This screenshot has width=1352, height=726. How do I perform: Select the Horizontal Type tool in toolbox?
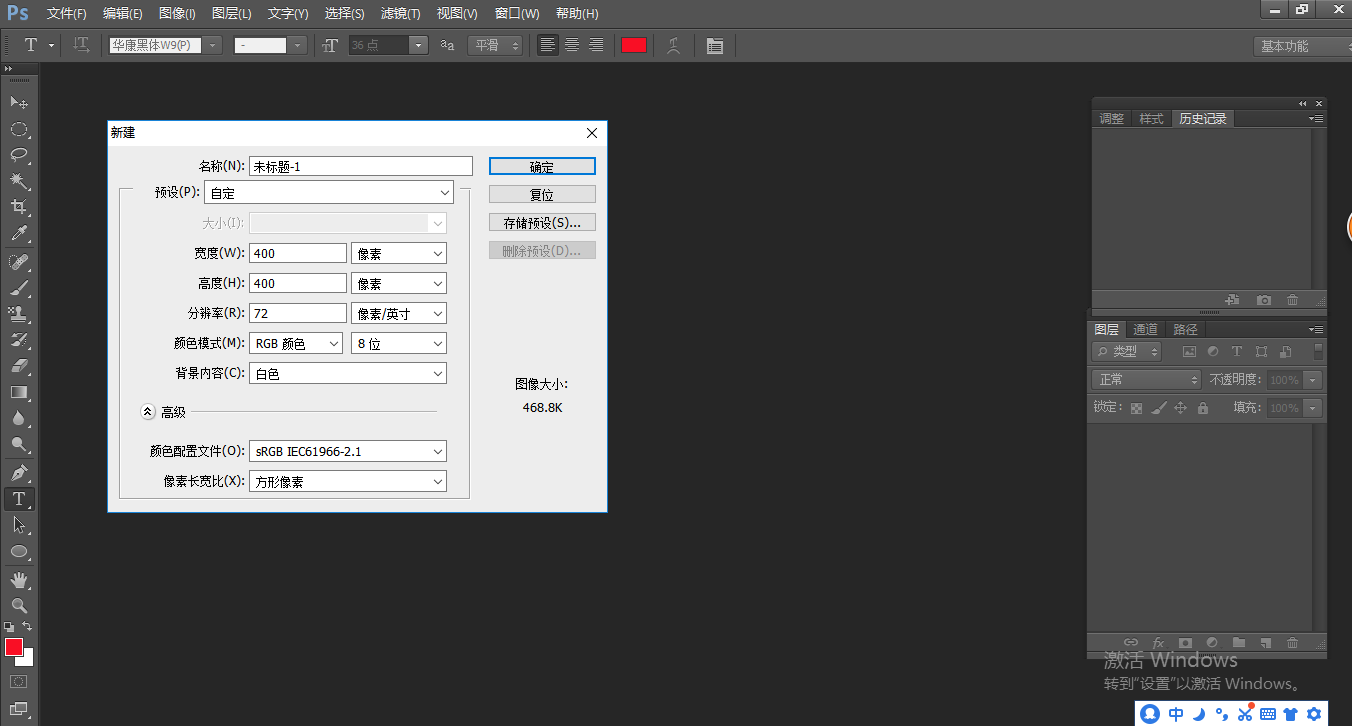coord(19,498)
